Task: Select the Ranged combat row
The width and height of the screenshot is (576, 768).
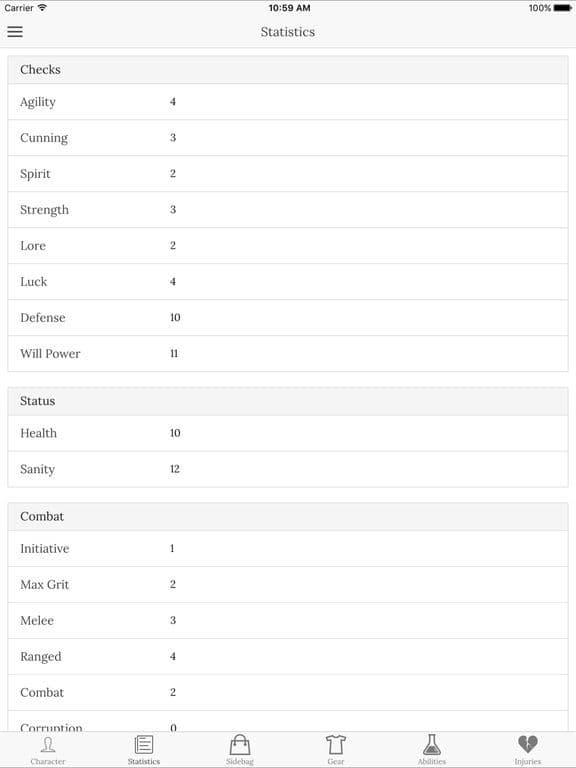Action: 288,657
